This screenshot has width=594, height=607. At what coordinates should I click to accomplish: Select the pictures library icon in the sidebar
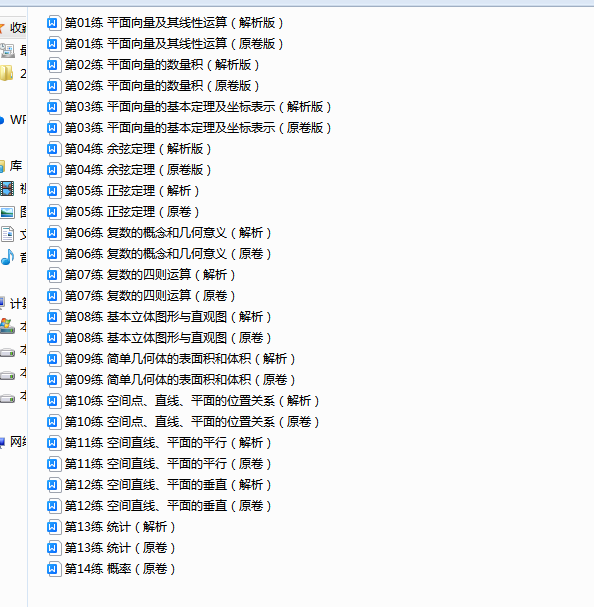click(x=7, y=212)
